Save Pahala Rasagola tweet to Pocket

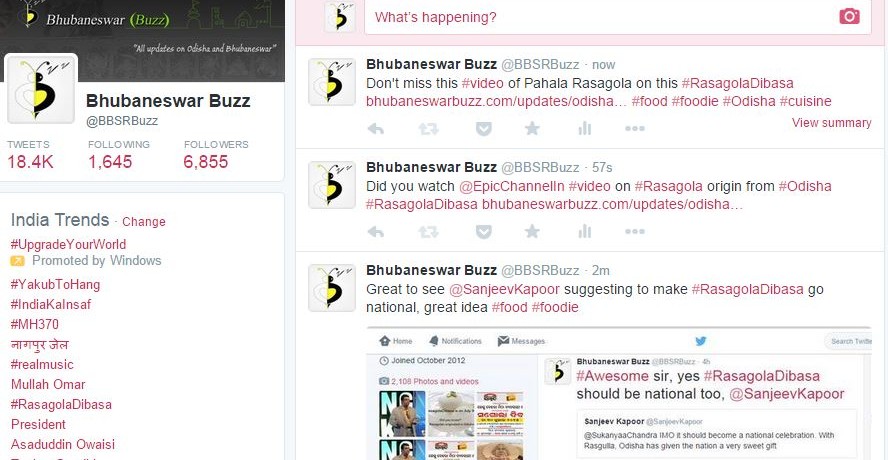point(483,129)
